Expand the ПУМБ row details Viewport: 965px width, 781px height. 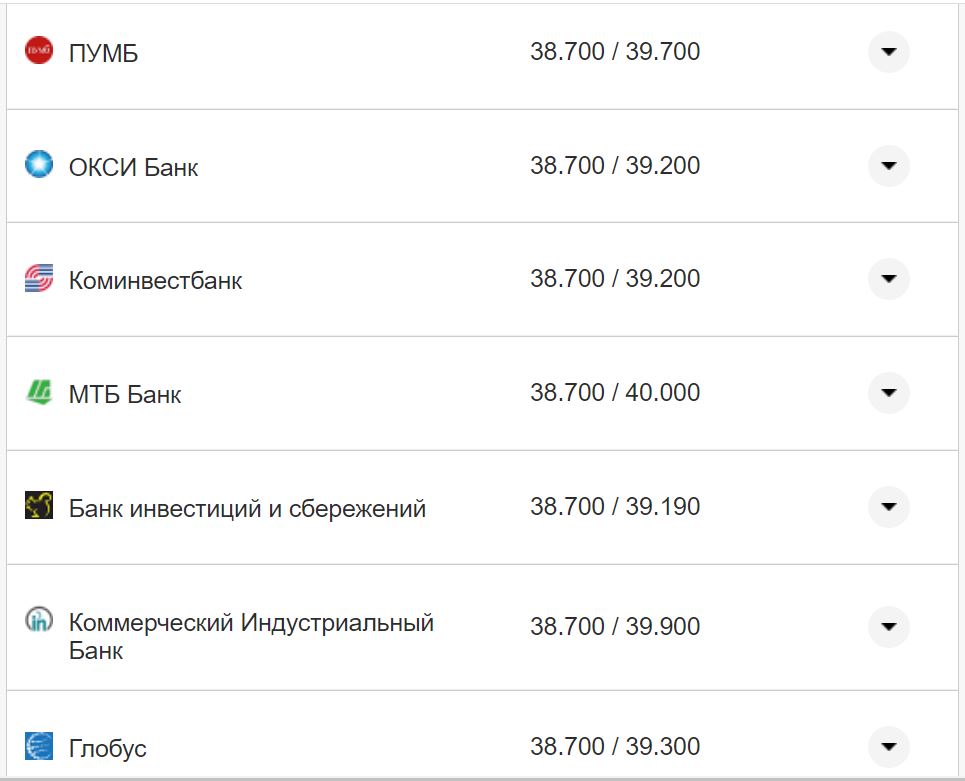click(x=888, y=52)
